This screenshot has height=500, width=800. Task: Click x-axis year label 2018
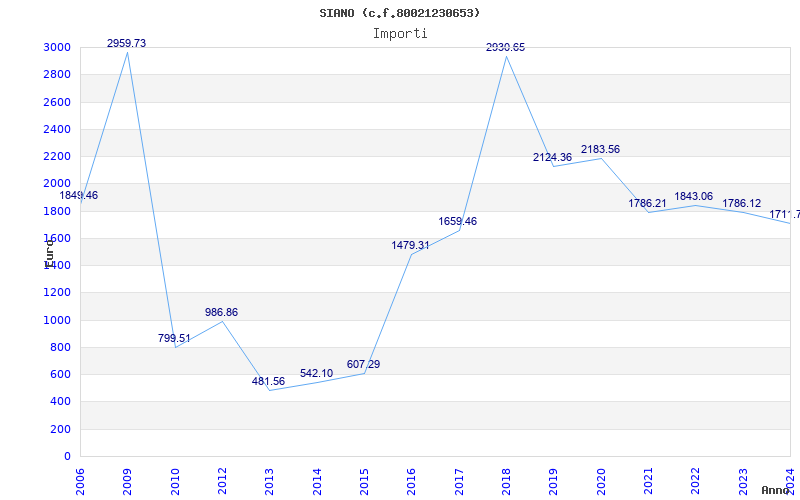click(x=506, y=482)
